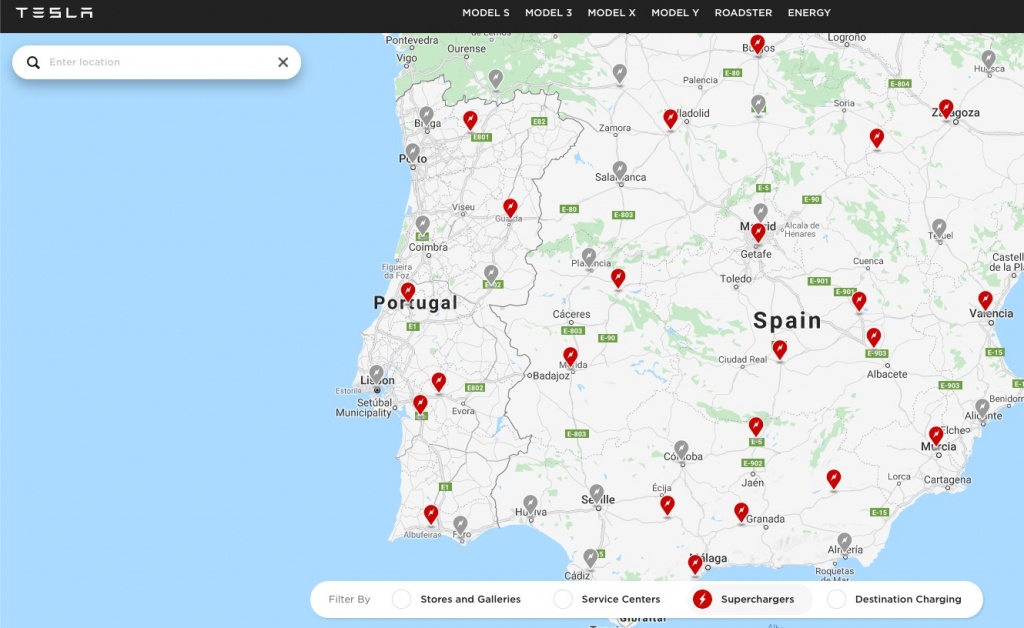Open the gray pin near Getafe

pos(760,213)
